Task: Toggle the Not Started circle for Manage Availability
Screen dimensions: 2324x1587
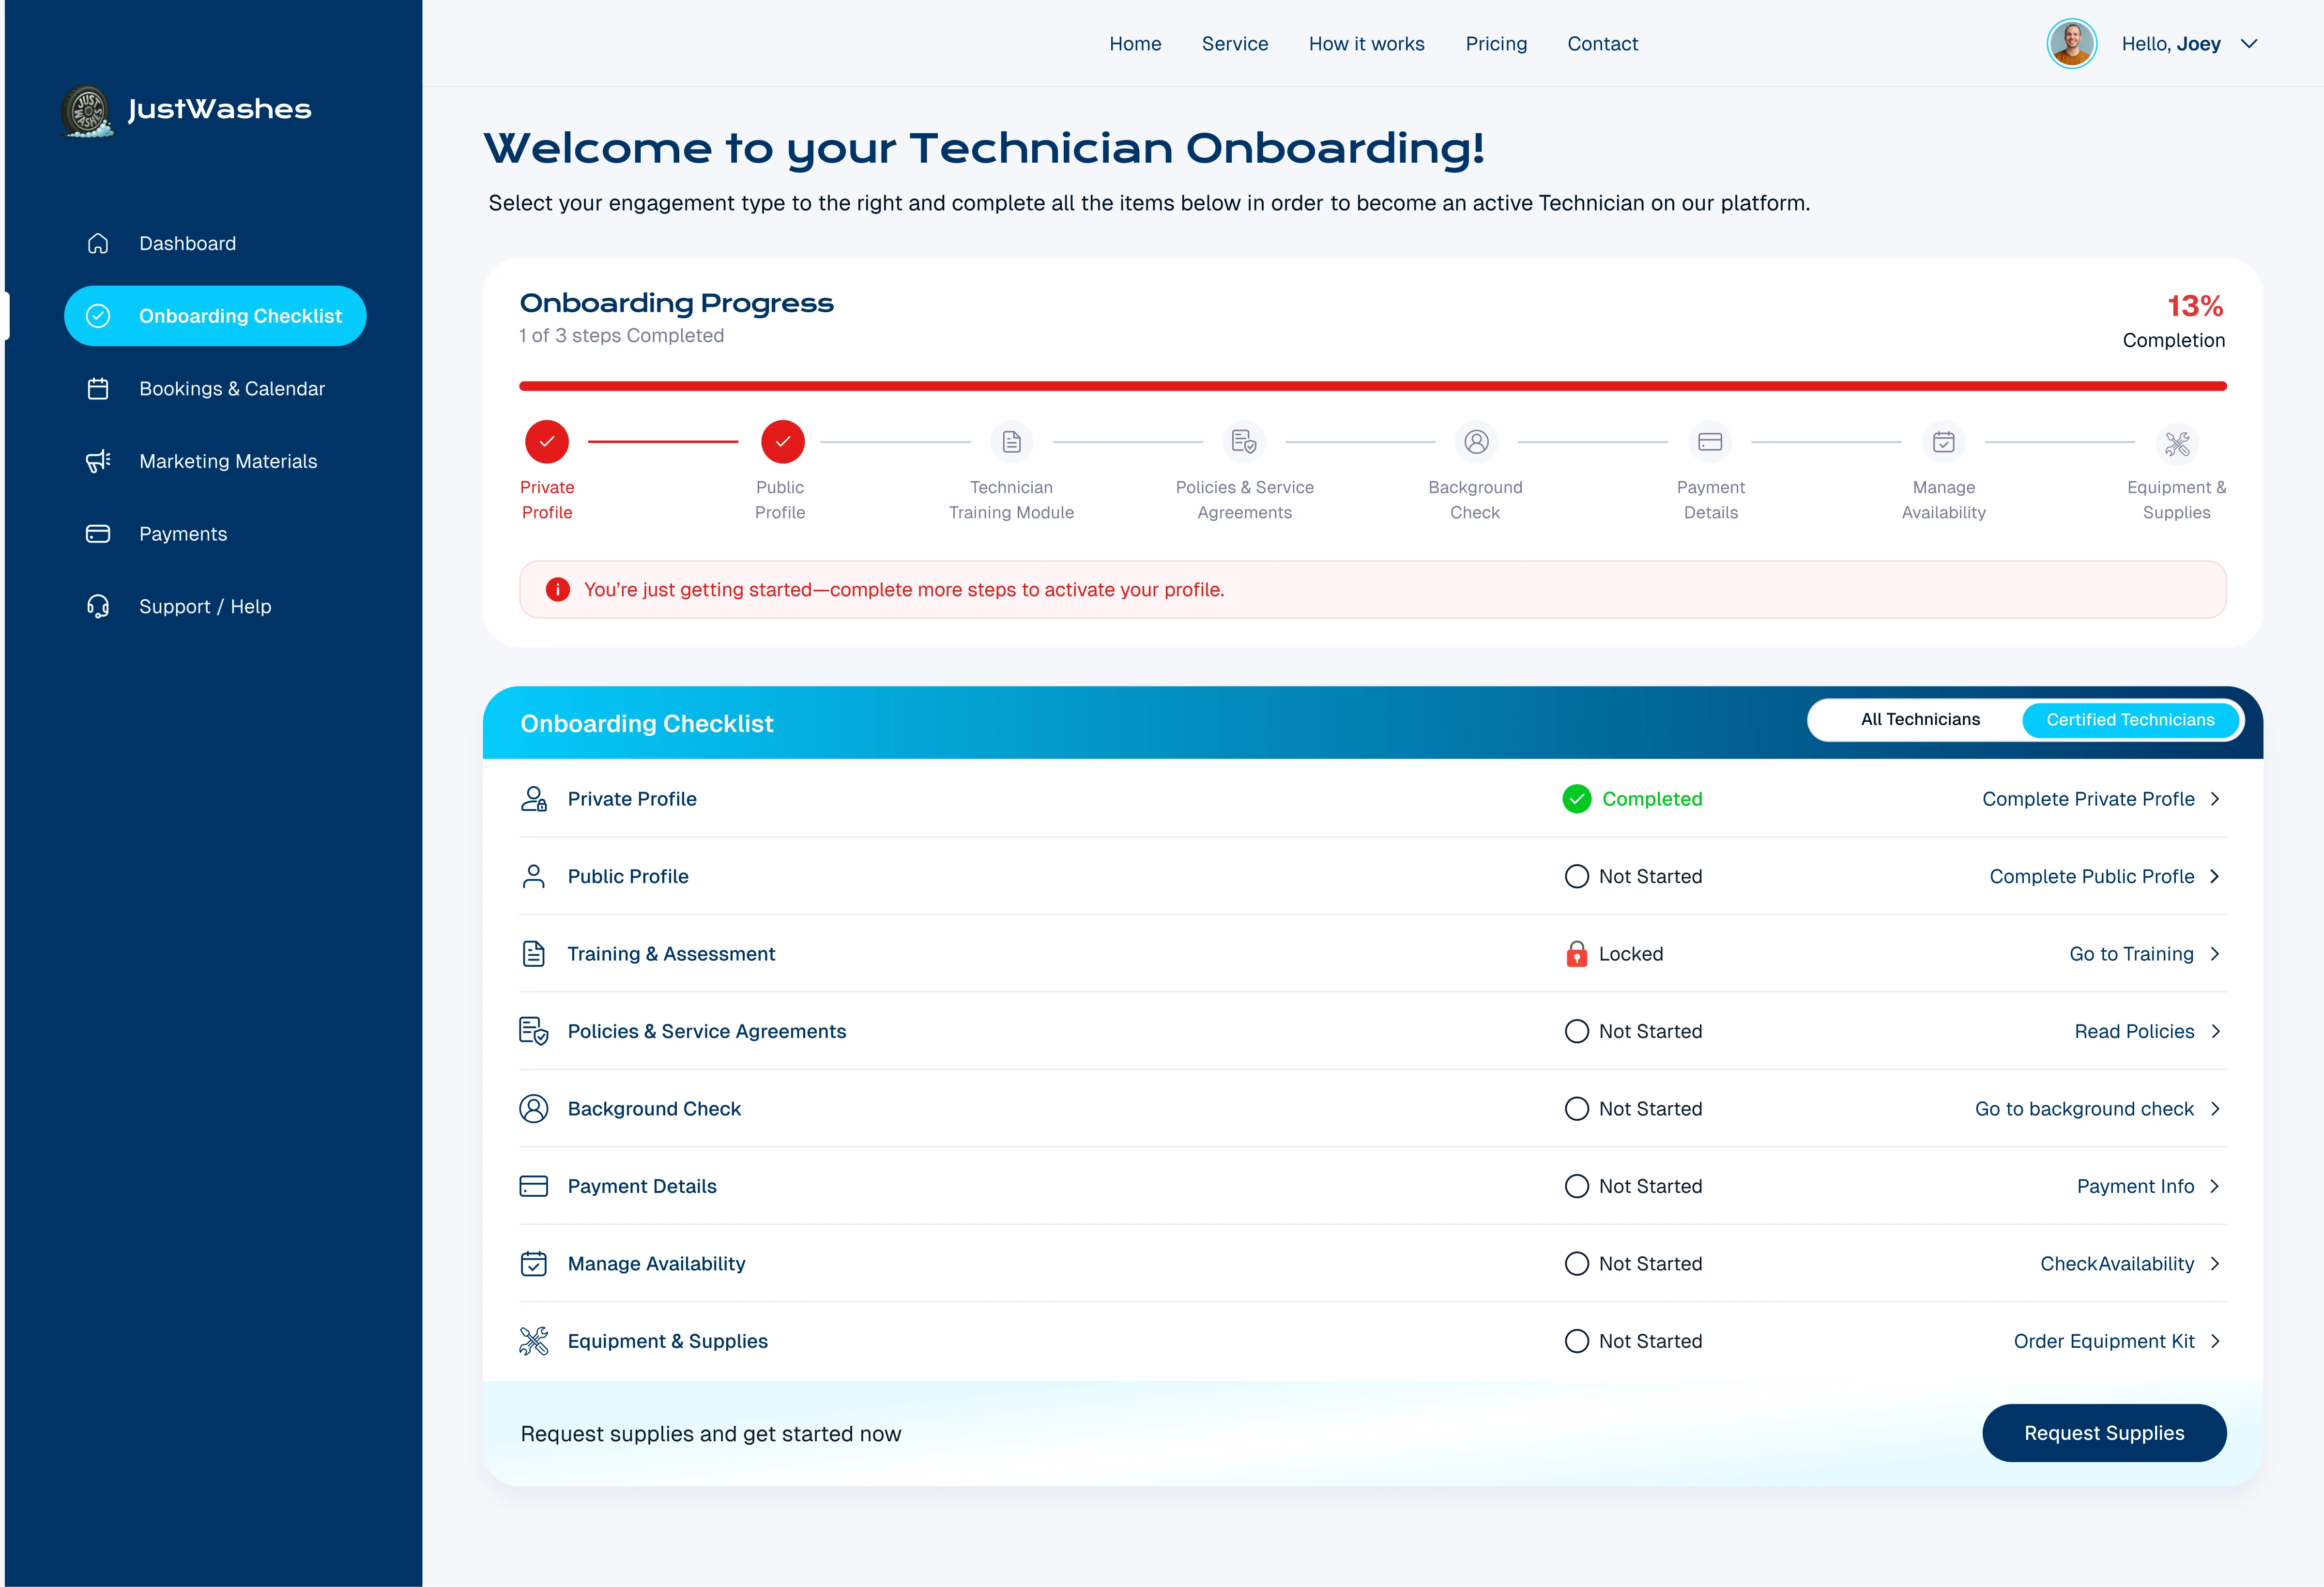Action: click(x=1577, y=1264)
